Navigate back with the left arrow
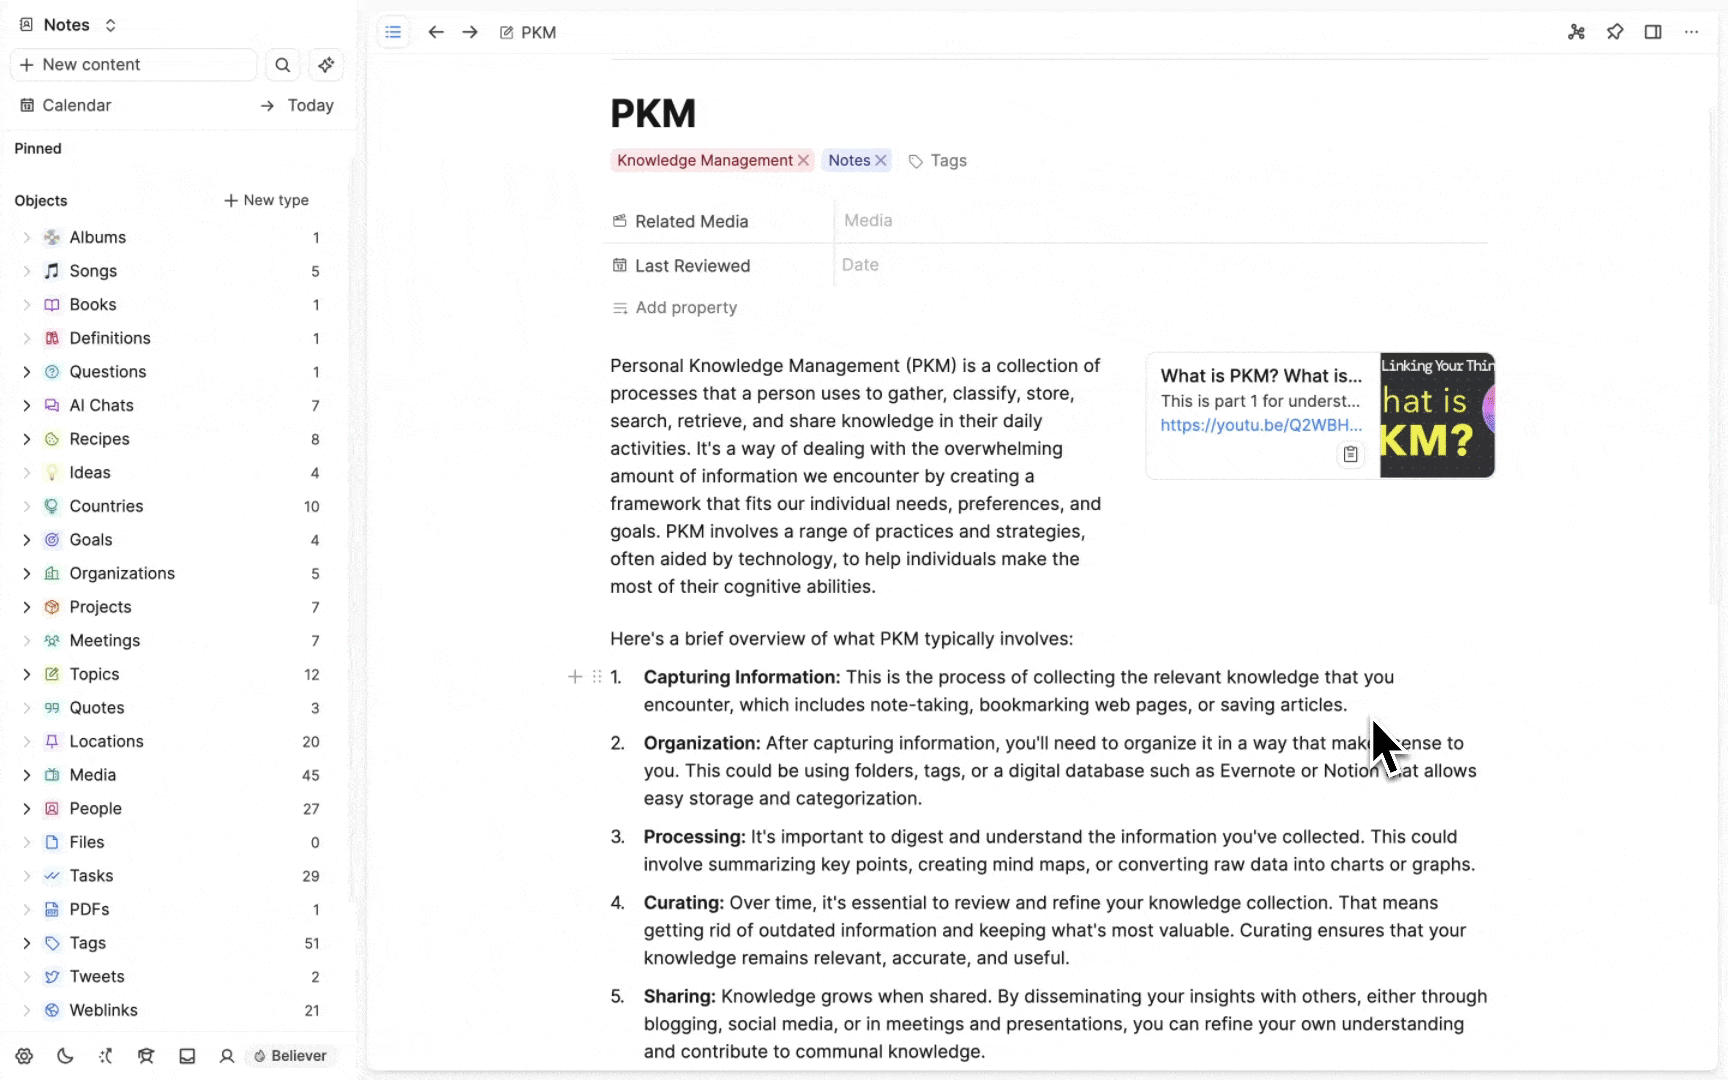 coord(435,32)
